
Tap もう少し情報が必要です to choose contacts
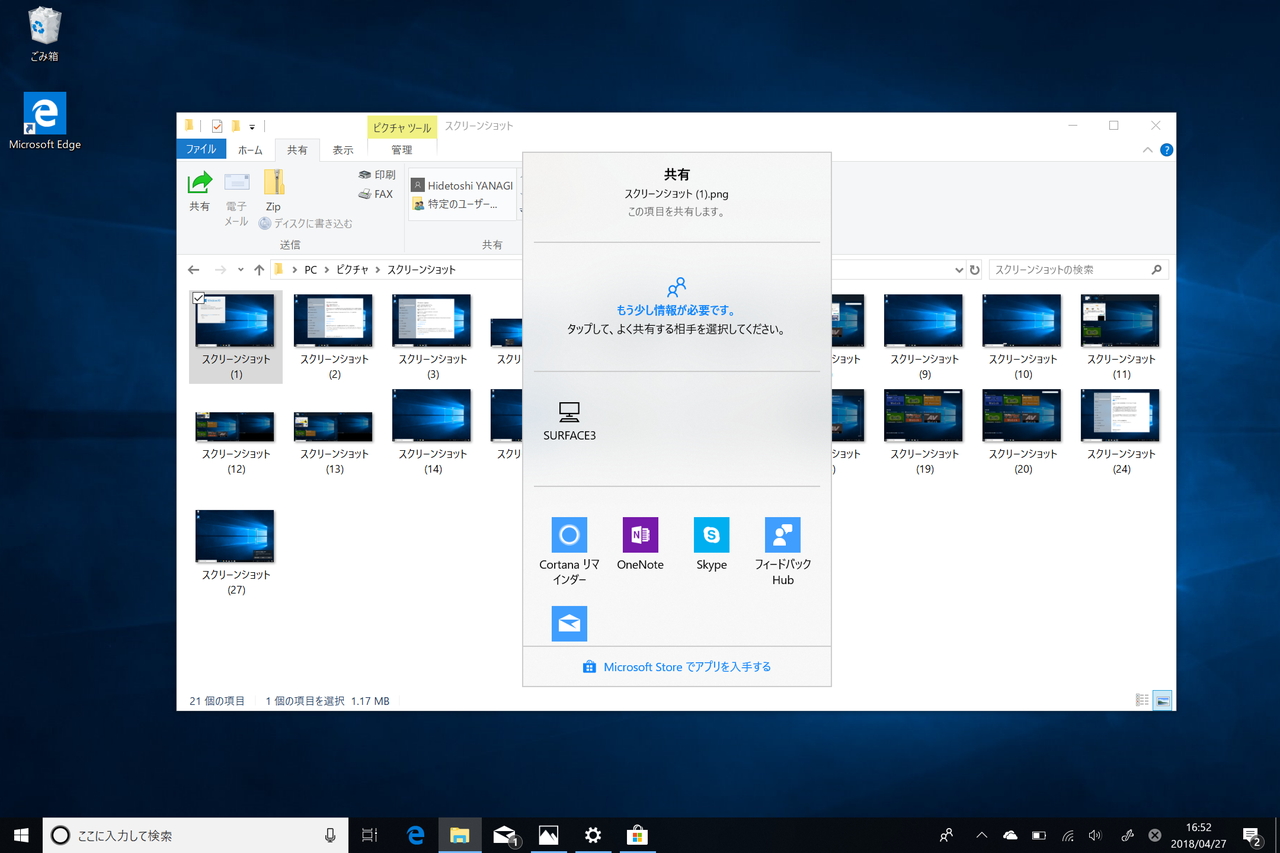676,310
